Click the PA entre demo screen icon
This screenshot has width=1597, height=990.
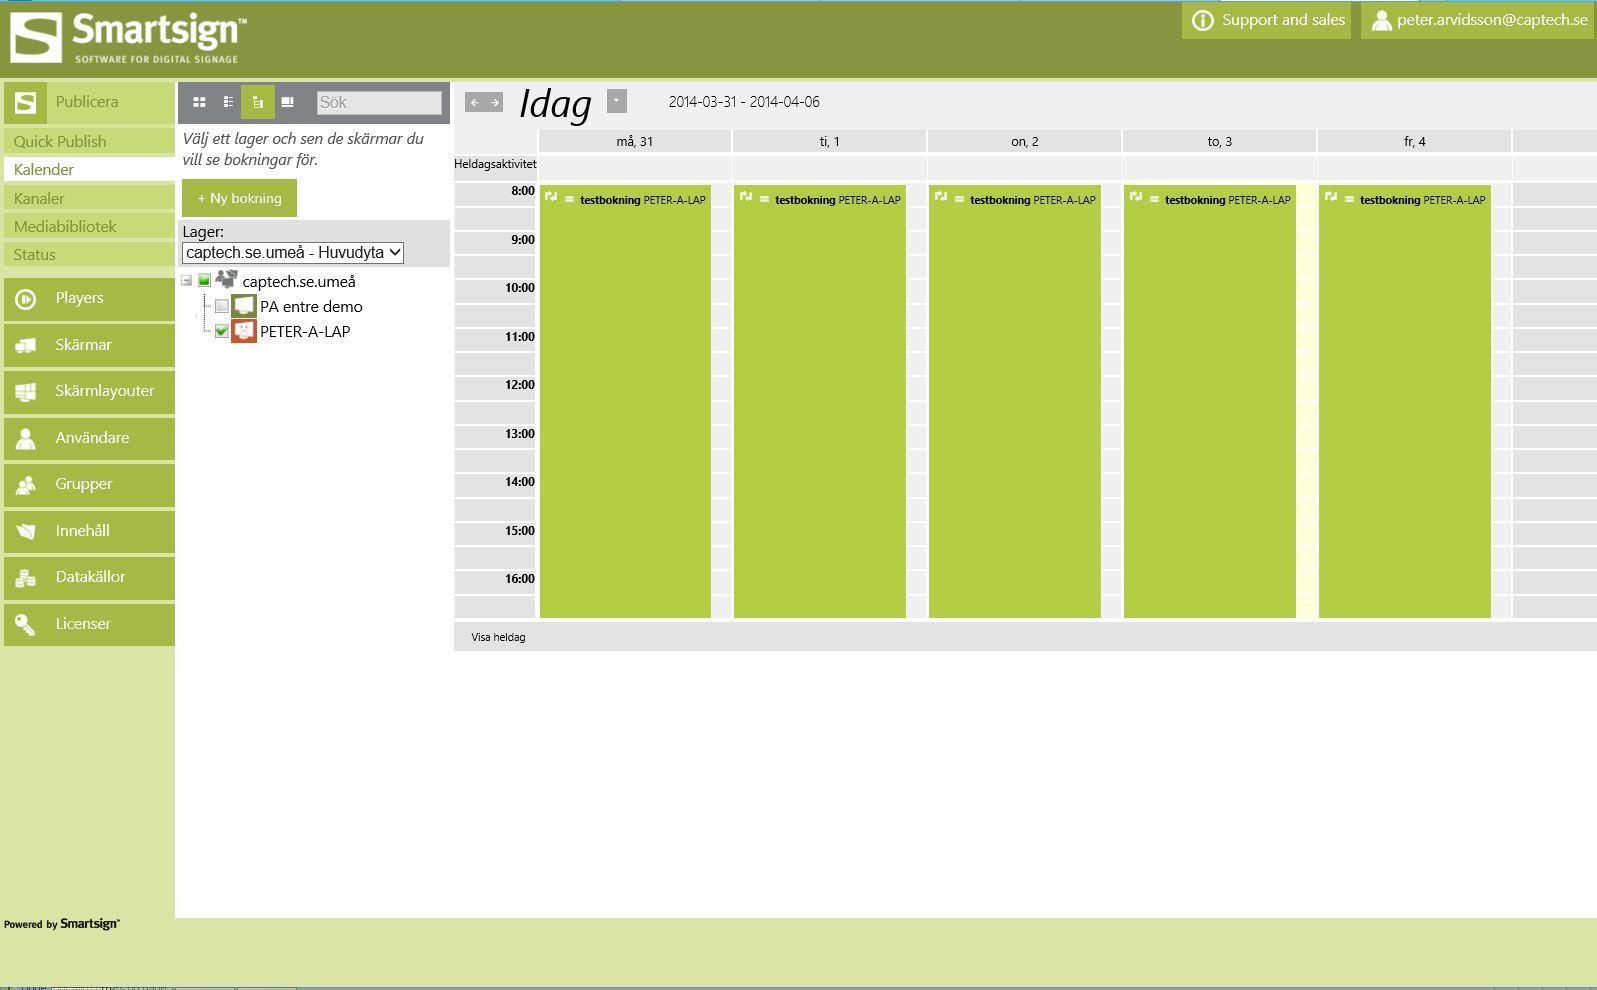click(244, 306)
